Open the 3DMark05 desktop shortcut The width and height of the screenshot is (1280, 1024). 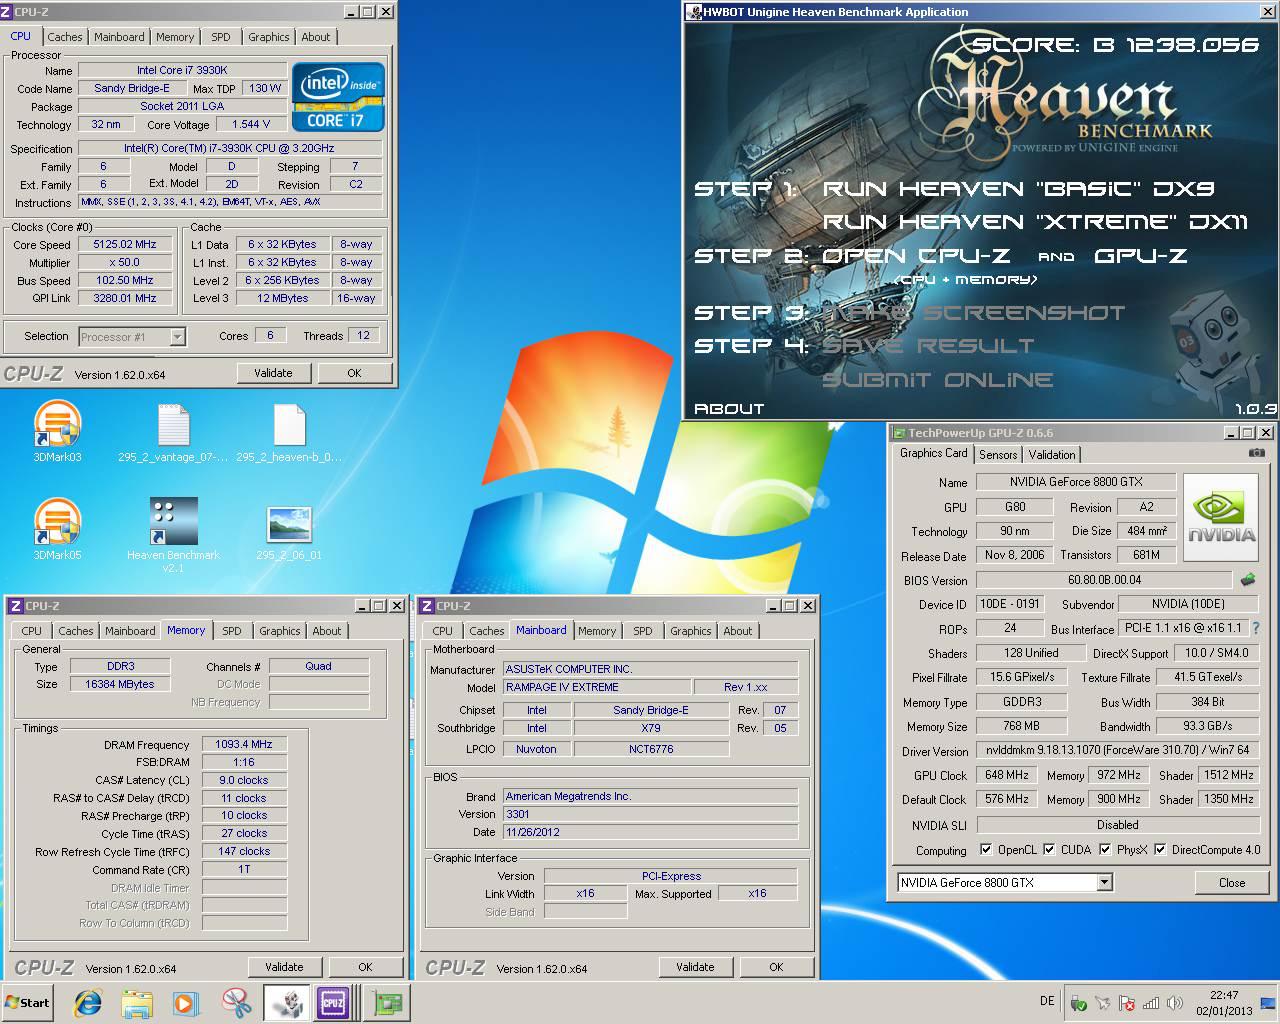click(x=57, y=530)
